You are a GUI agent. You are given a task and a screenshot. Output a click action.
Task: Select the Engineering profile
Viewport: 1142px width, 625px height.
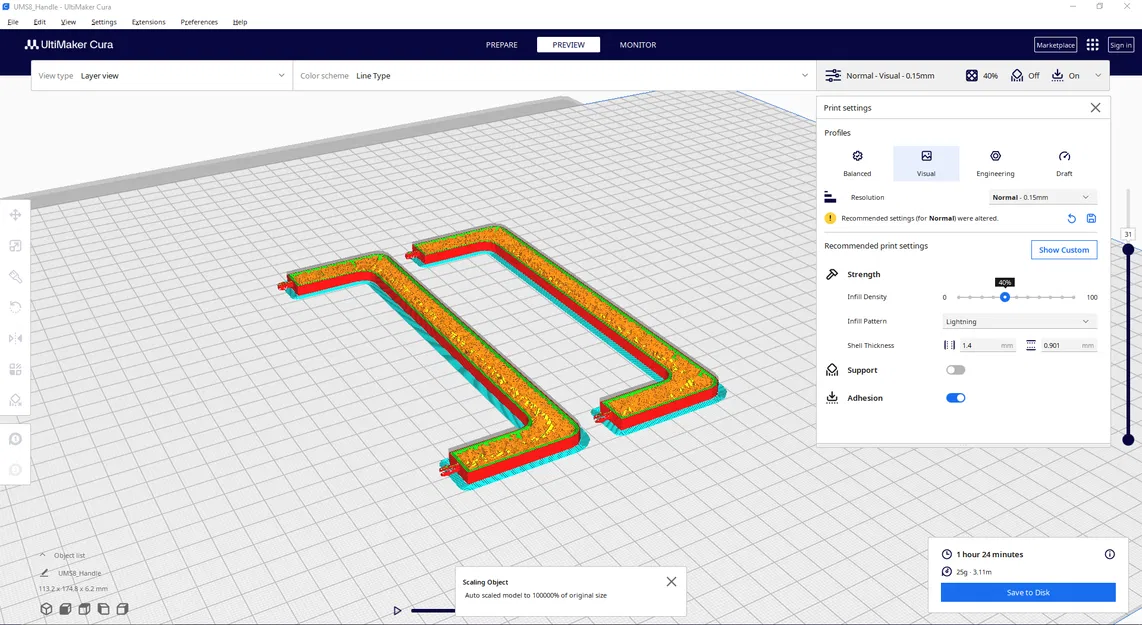[x=995, y=163]
